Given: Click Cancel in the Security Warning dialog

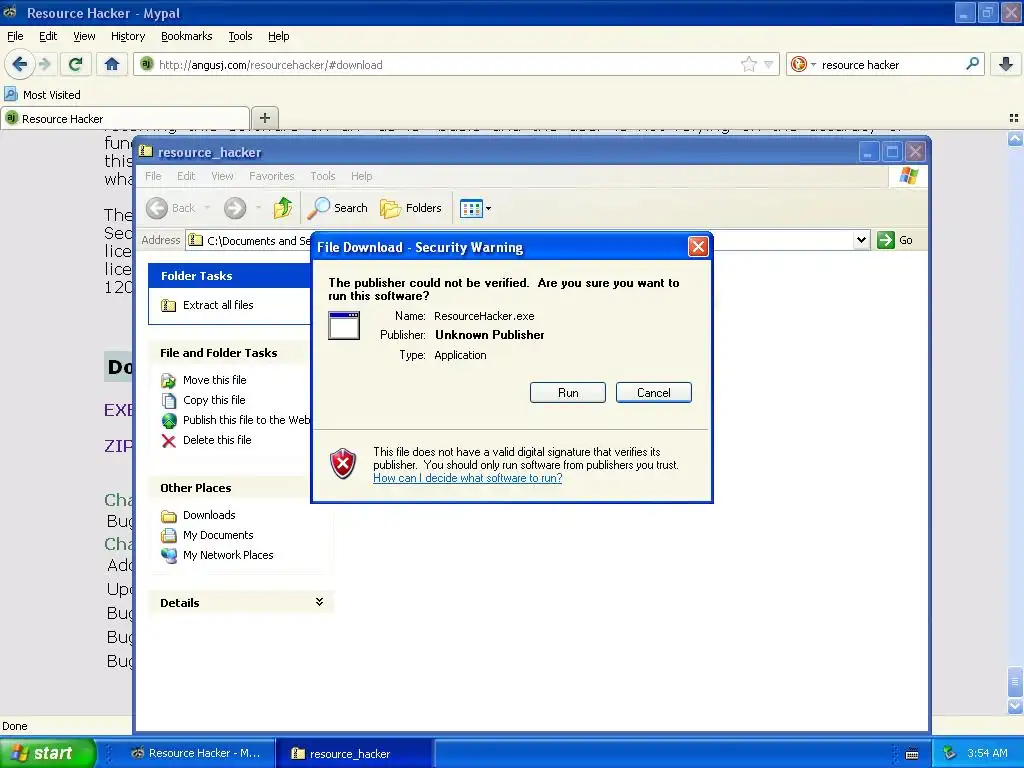Looking at the screenshot, I should [x=653, y=392].
